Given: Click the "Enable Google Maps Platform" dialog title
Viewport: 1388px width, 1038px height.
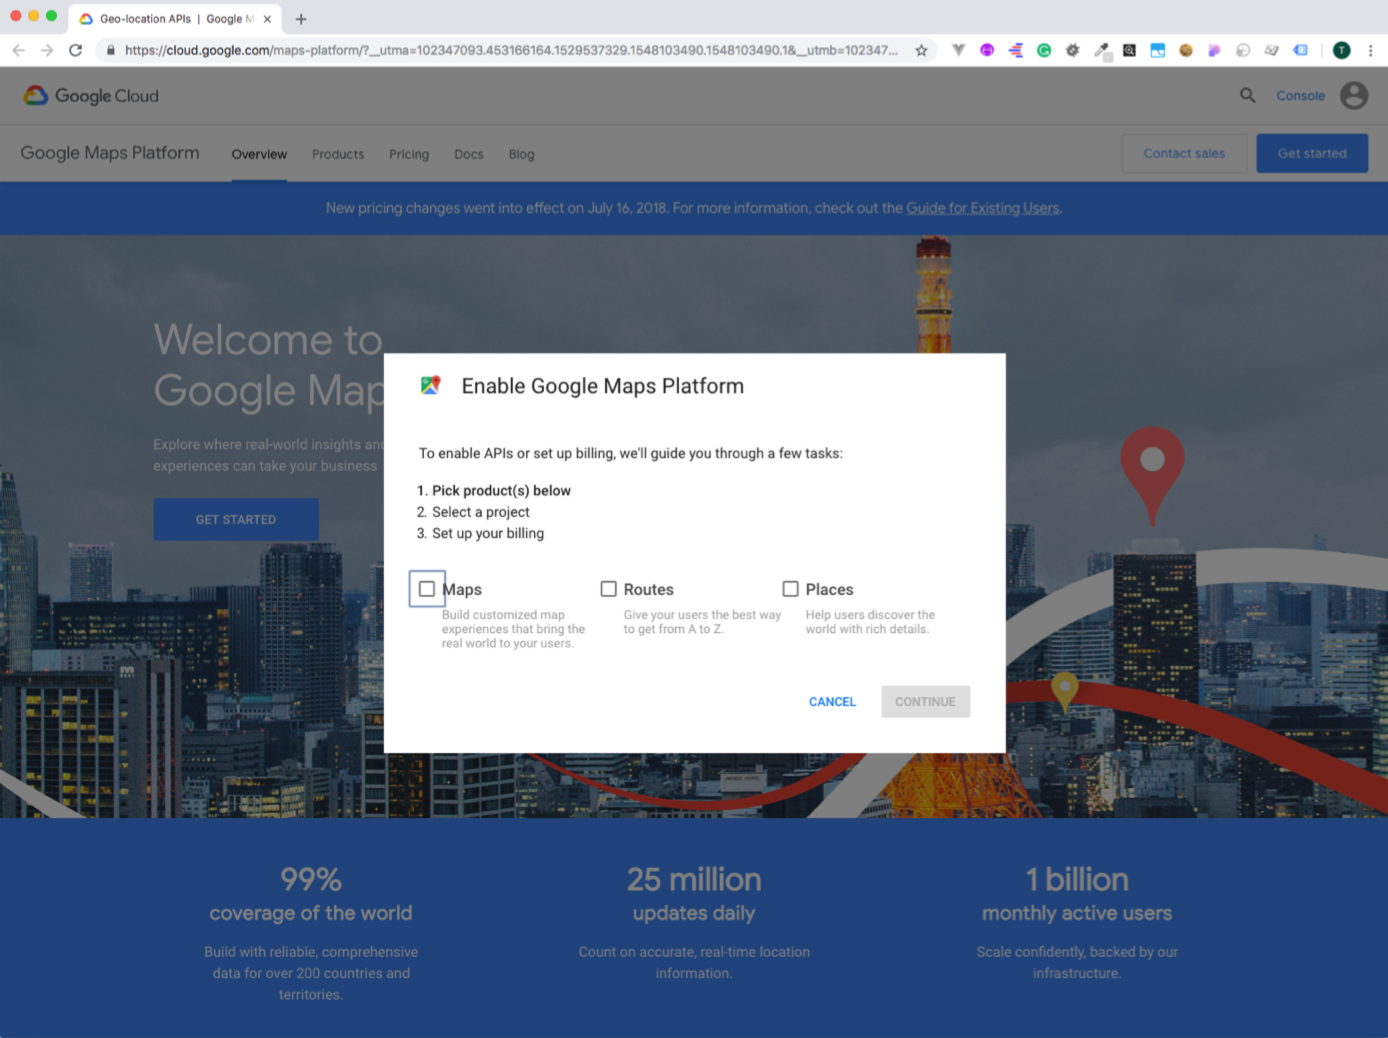Looking at the screenshot, I should [x=603, y=386].
